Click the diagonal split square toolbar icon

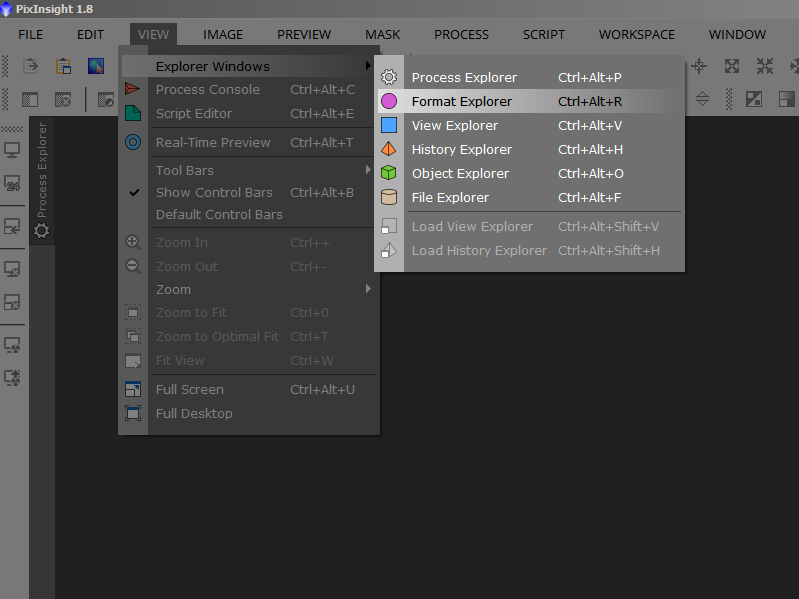click(x=754, y=99)
